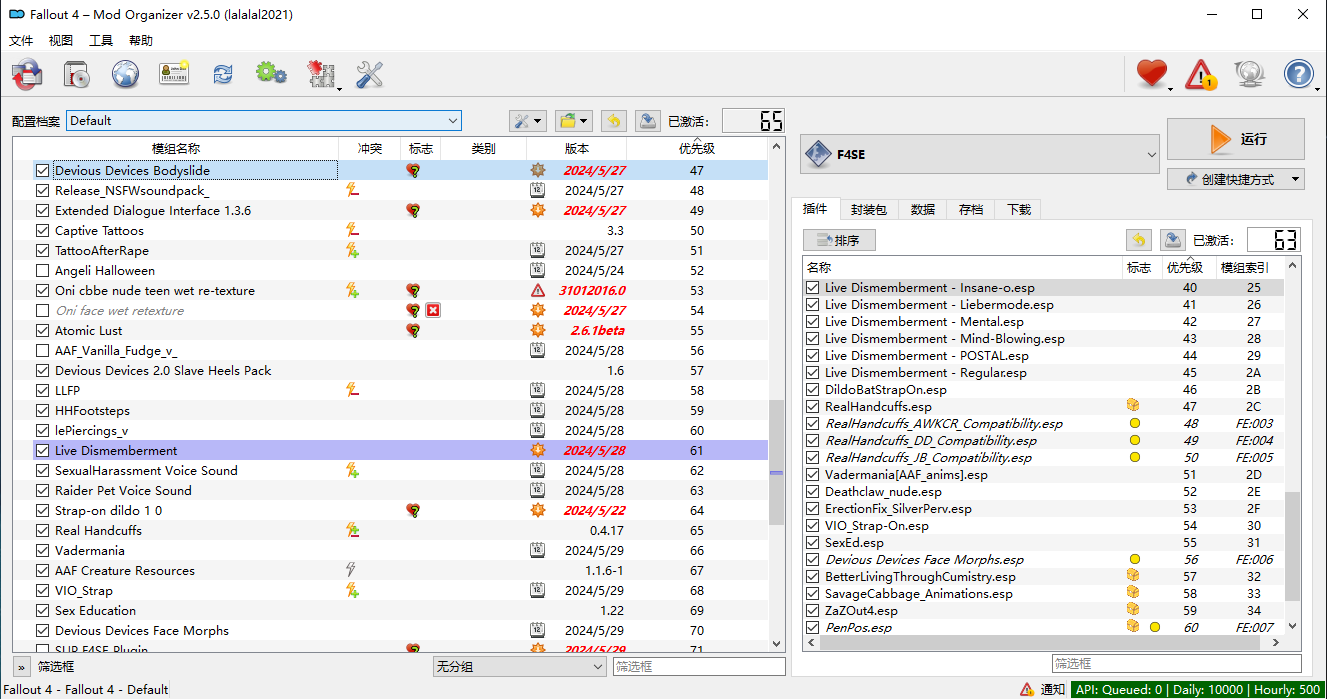Switch to the 存档 tab
The width and height of the screenshot is (1327, 699).
(x=971, y=210)
